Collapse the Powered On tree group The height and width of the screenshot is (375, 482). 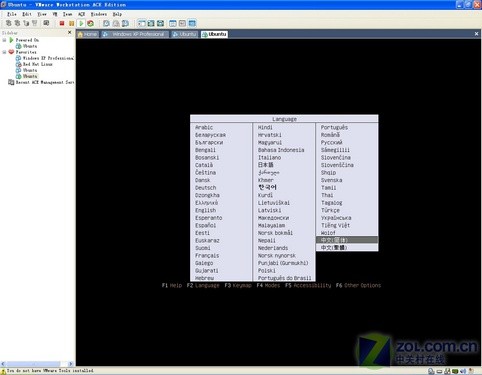4,40
